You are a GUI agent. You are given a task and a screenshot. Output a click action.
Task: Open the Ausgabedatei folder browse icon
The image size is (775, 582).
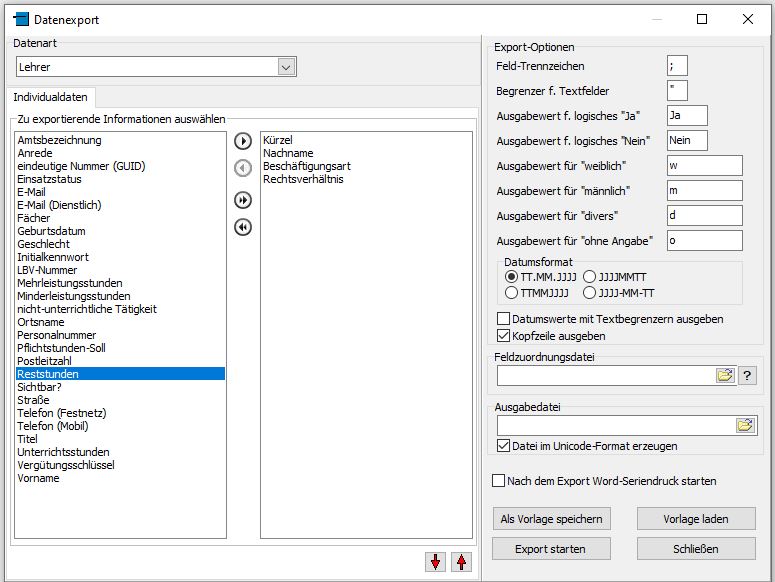745,425
